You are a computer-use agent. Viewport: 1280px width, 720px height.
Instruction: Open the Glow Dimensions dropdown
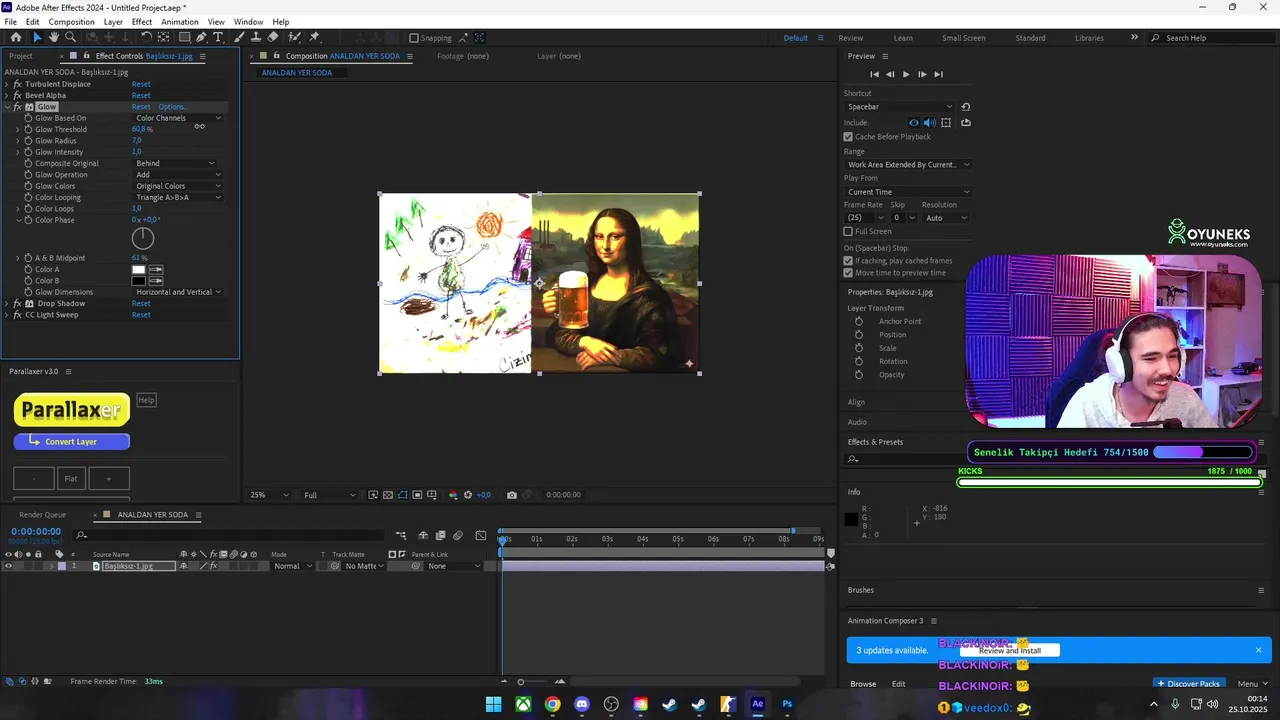coord(178,292)
